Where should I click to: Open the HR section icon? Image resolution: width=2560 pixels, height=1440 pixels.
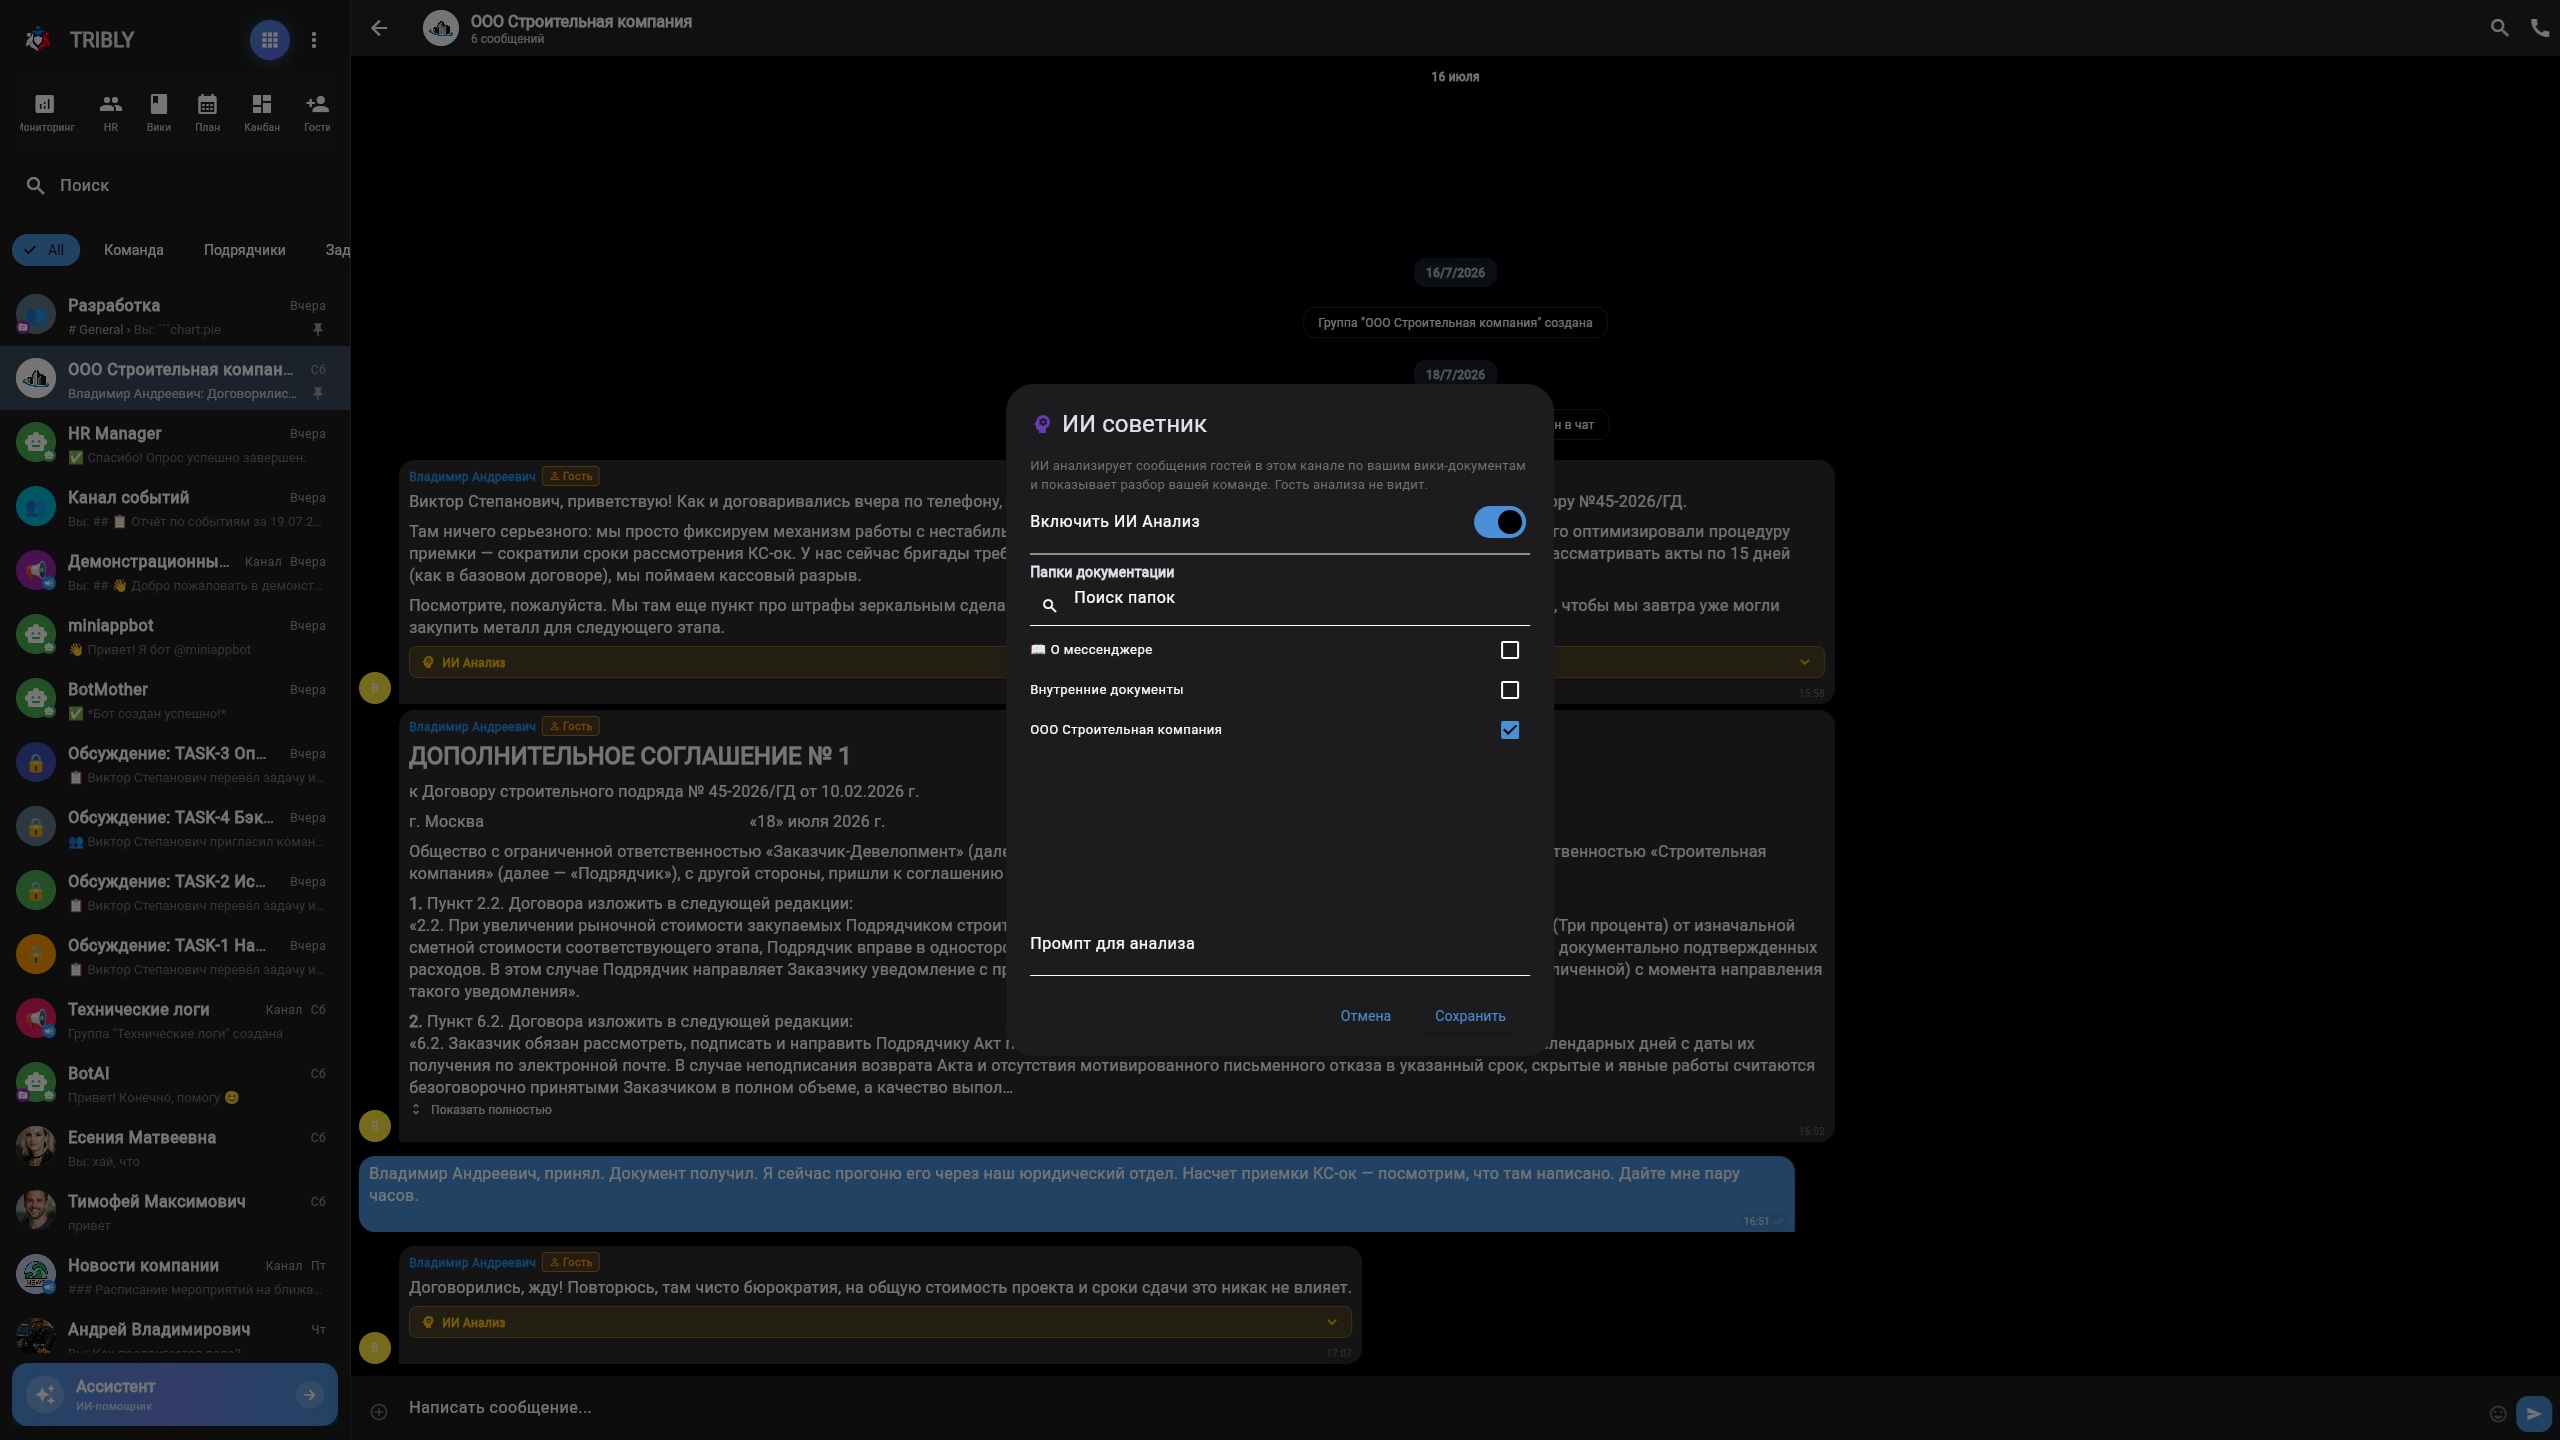(111, 112)
